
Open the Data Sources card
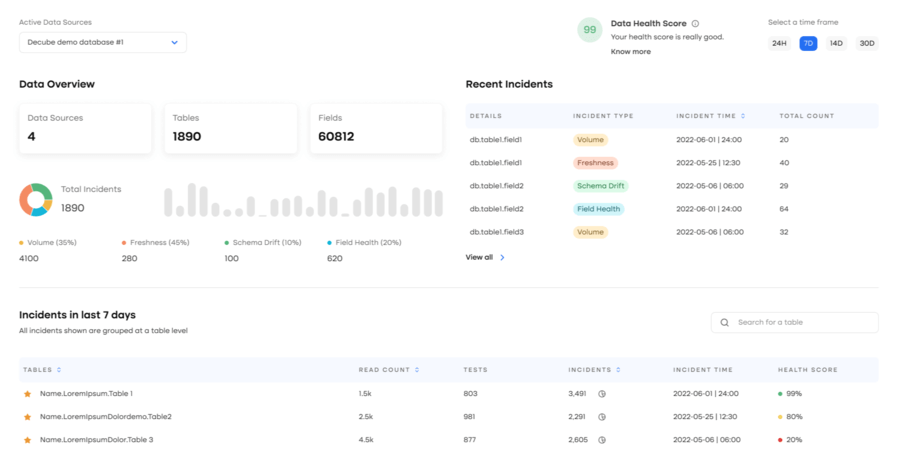coord(86,129)
